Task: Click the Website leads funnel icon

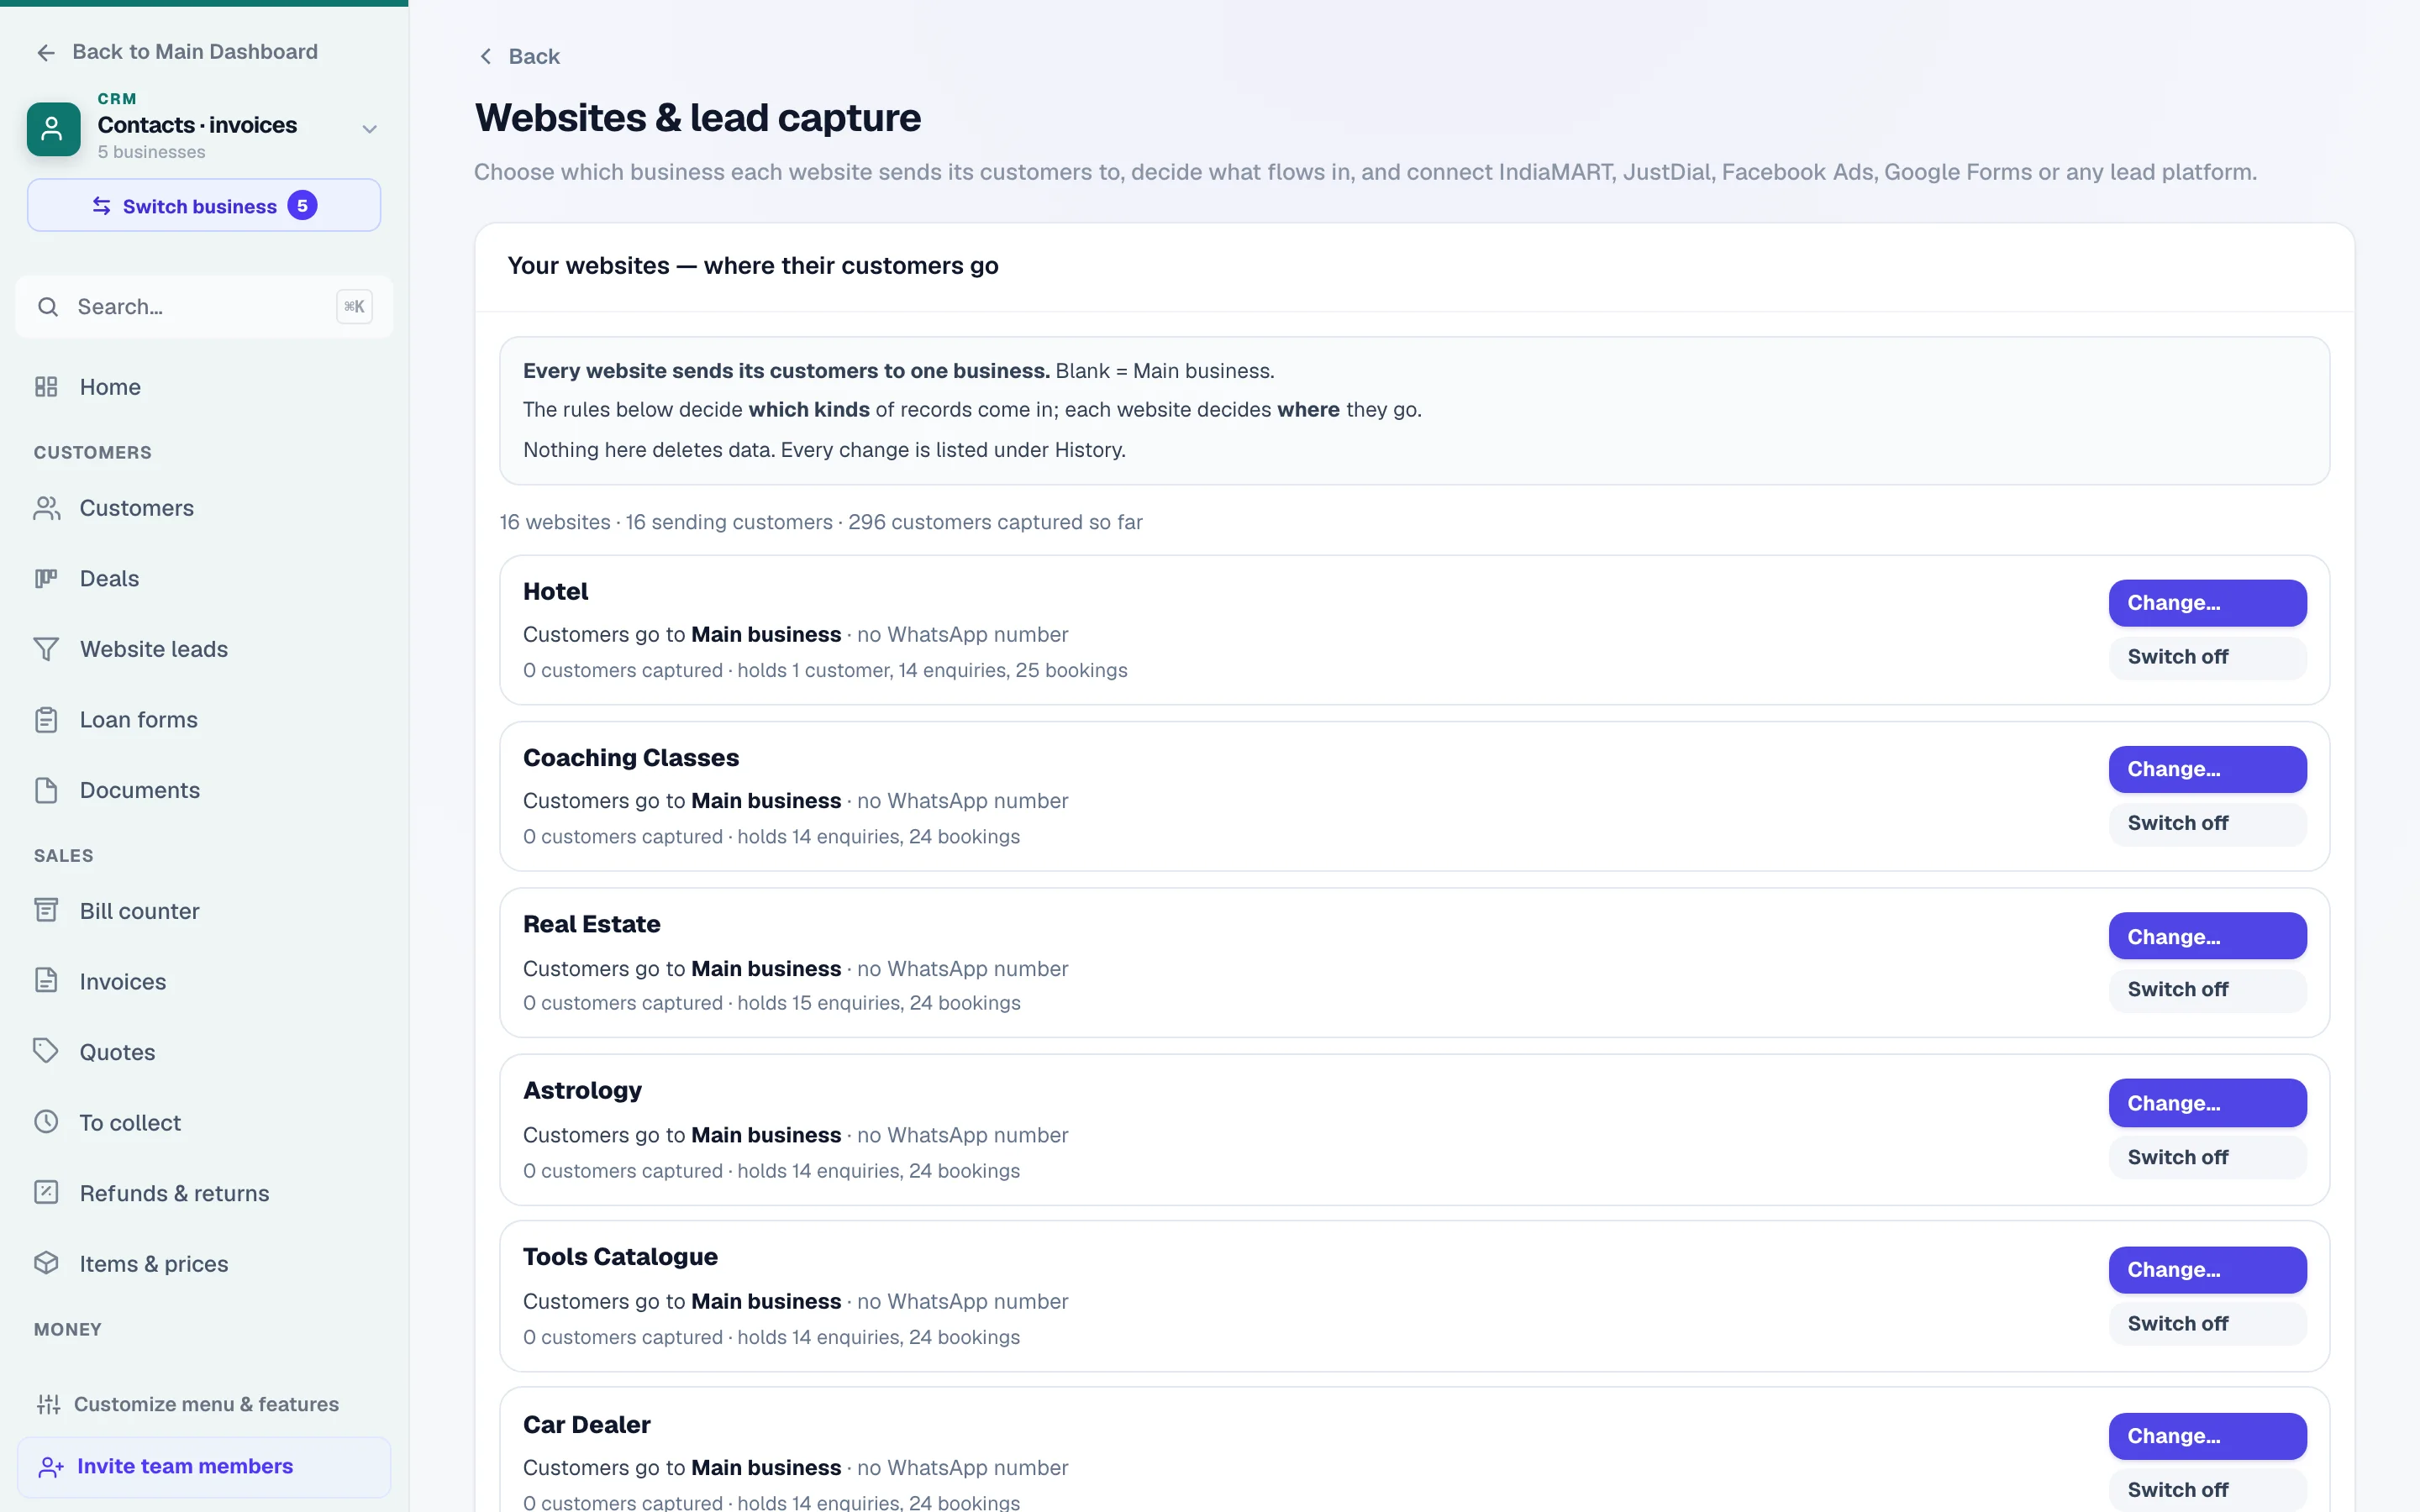Action: pos(46,649)
